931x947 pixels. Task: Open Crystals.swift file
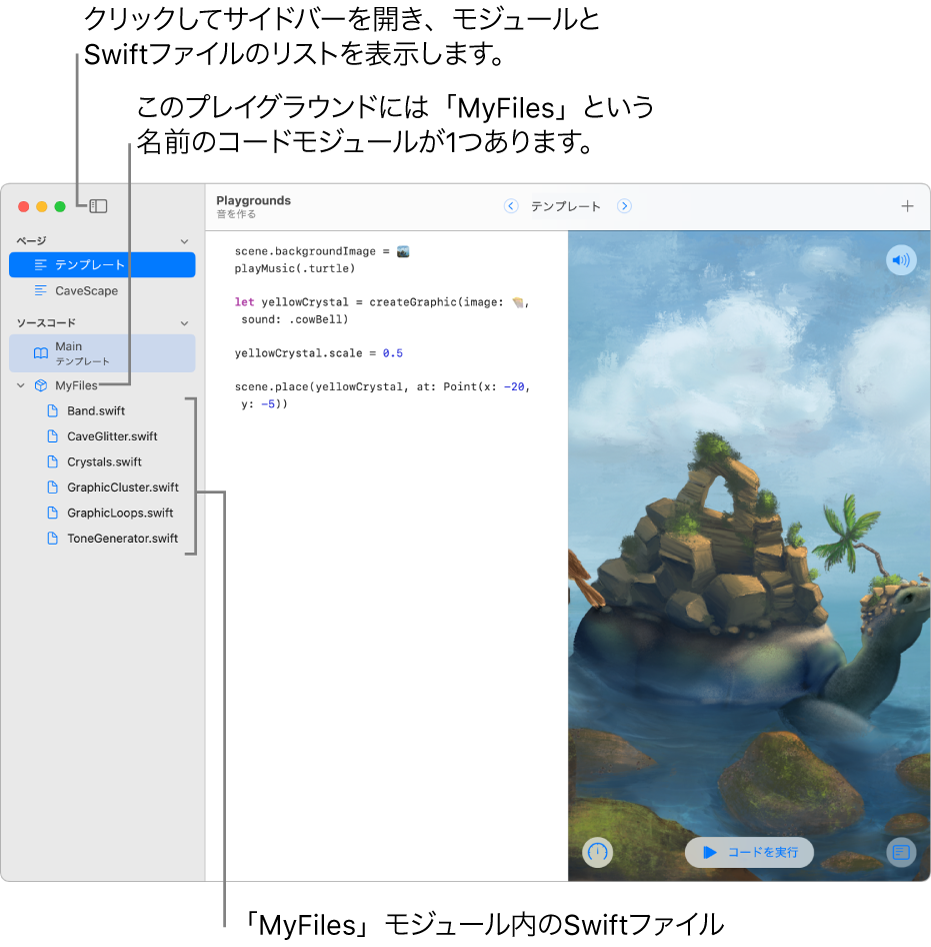(x=102, y=461)
